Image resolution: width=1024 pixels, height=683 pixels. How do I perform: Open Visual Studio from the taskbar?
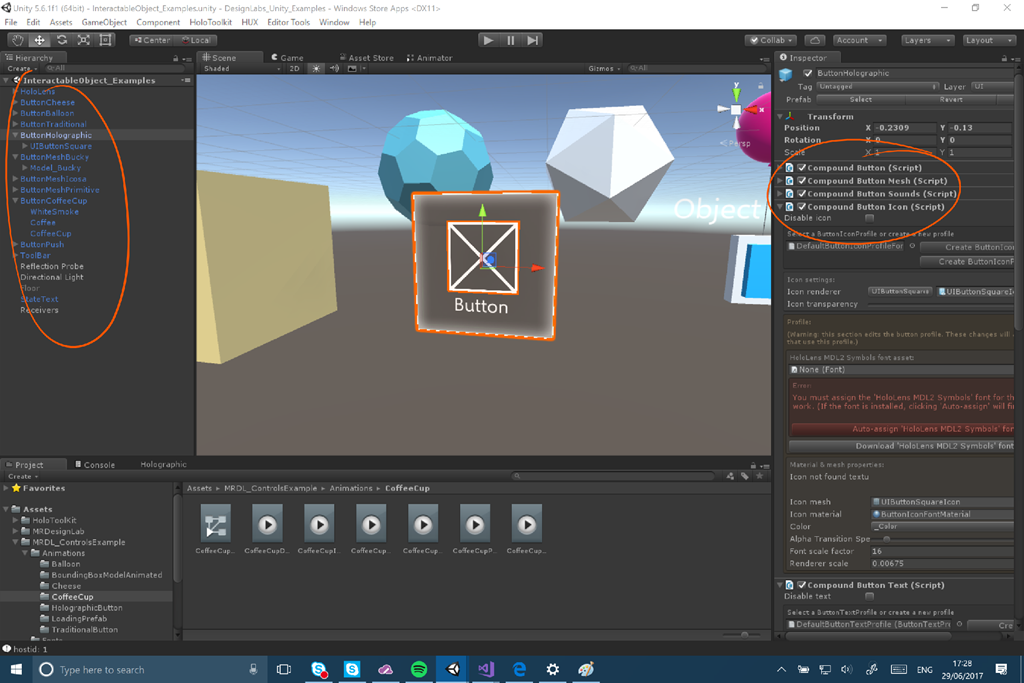(x=486, y=669)
